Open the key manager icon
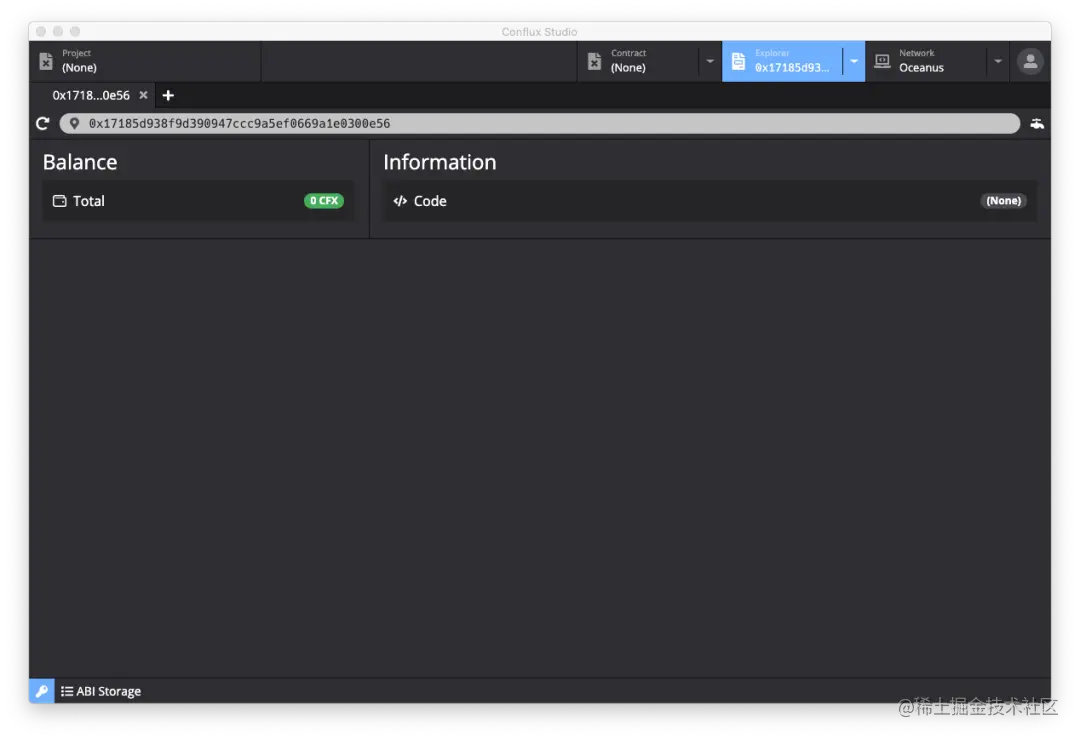The width and height of the screenshot is (1080, 739). 41,691
